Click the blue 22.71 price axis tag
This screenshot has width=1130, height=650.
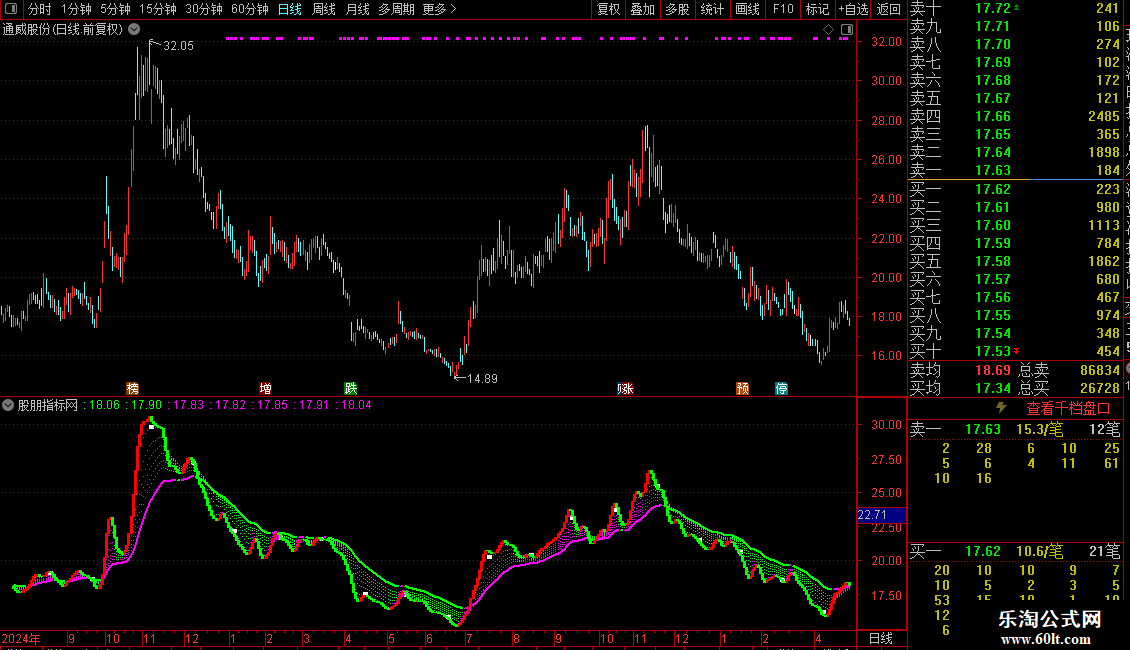point(881,515)
